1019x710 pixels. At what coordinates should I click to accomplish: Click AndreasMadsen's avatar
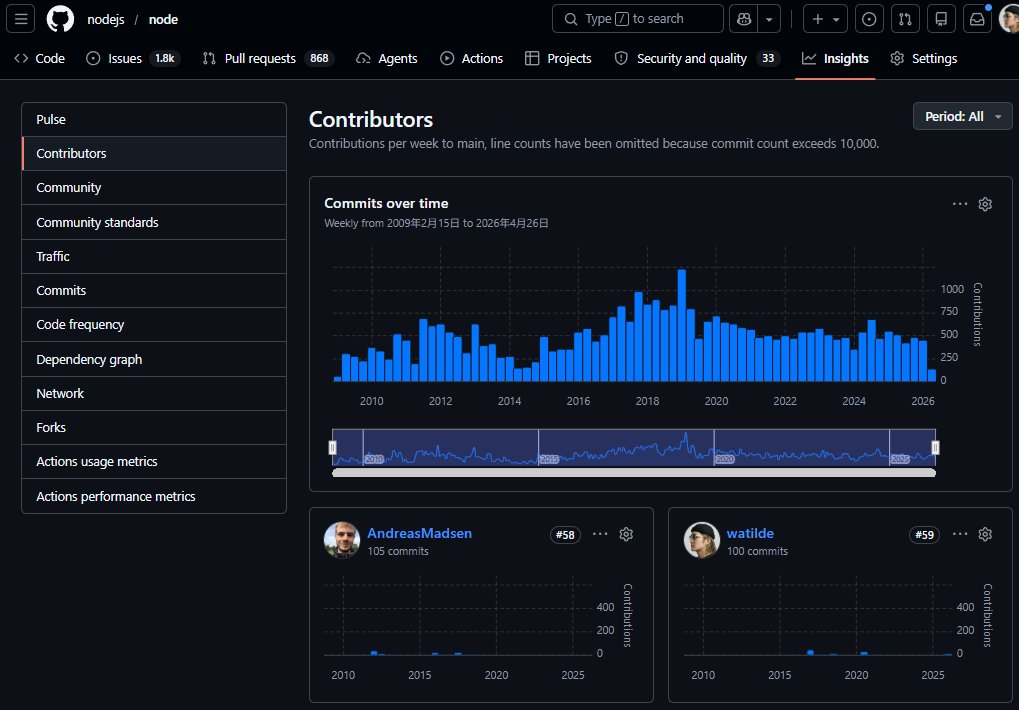(342, 540)
